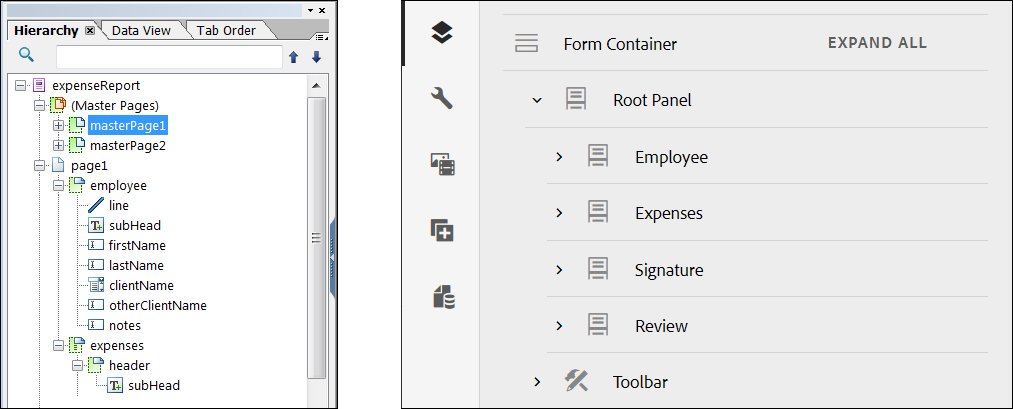Click the Form Container lines icon
The width and height of the screenshot is (1013, 409).
(x=527, y=43)
